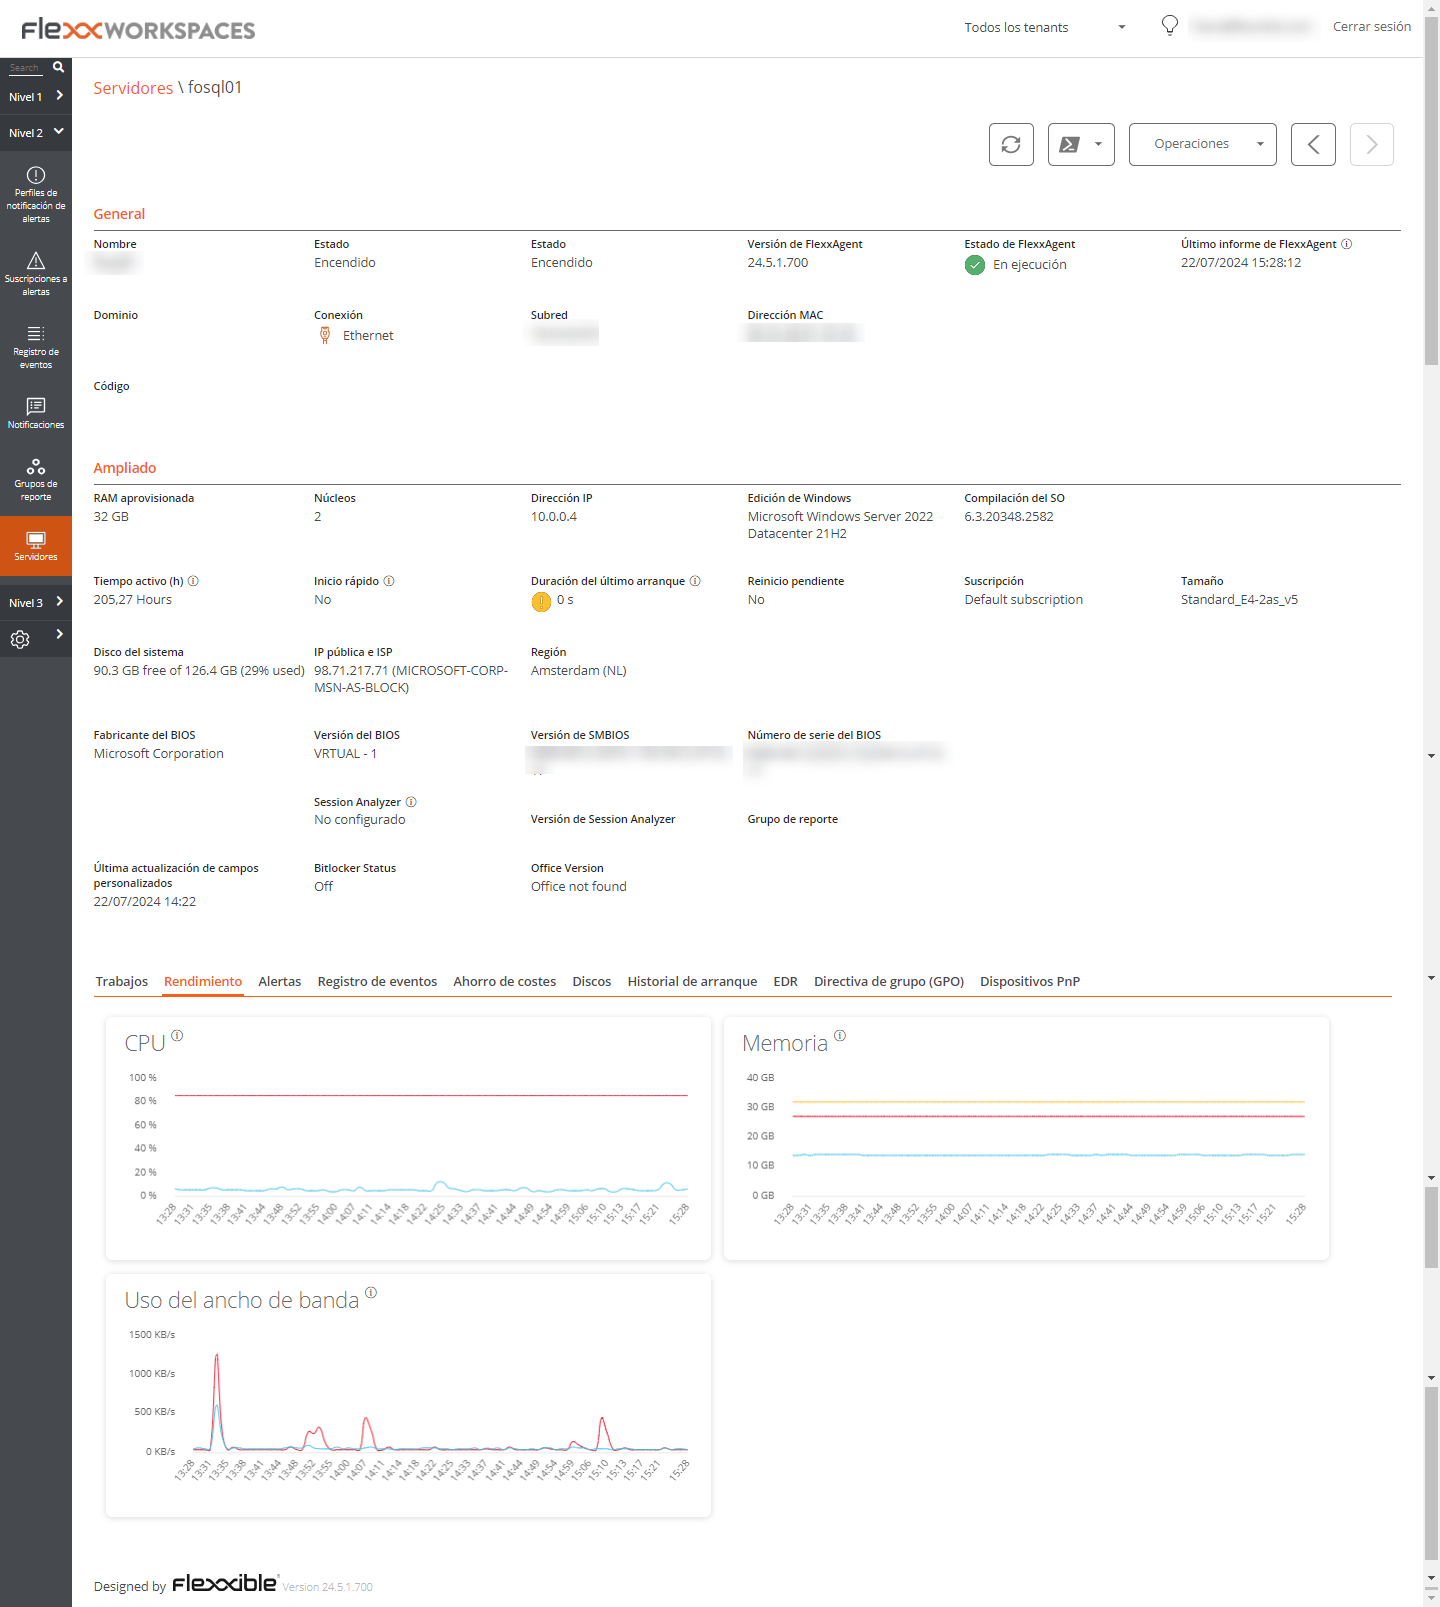Expand the Nivel 1 menu section

click(36, 97)
